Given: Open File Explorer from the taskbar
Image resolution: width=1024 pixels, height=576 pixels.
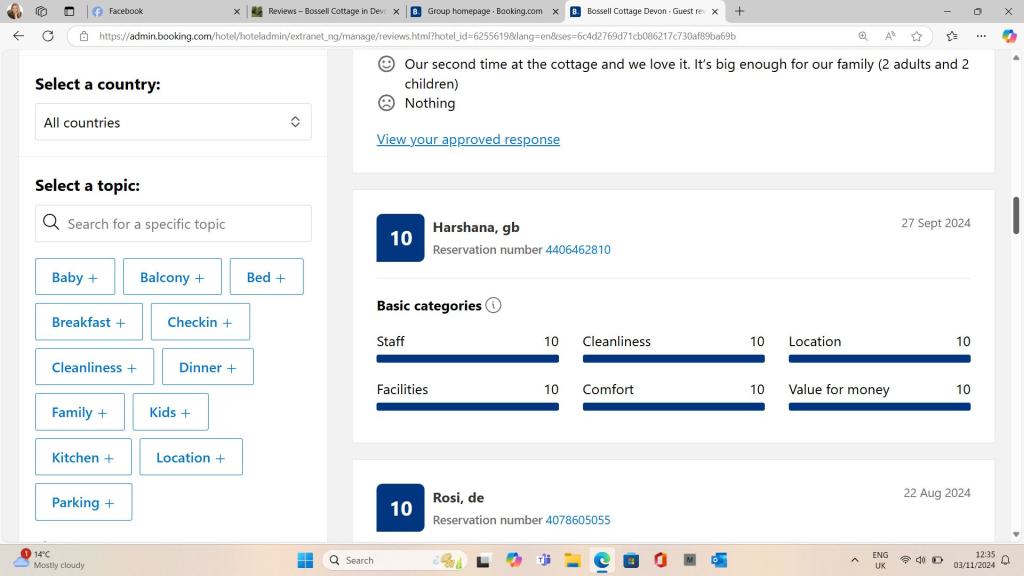Looking at the screenshot, I should [x=572, y=560].
